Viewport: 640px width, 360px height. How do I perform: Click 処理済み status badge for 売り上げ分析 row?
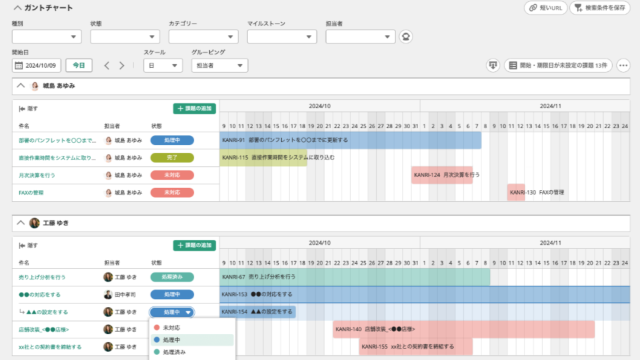(x=172, y=277)
